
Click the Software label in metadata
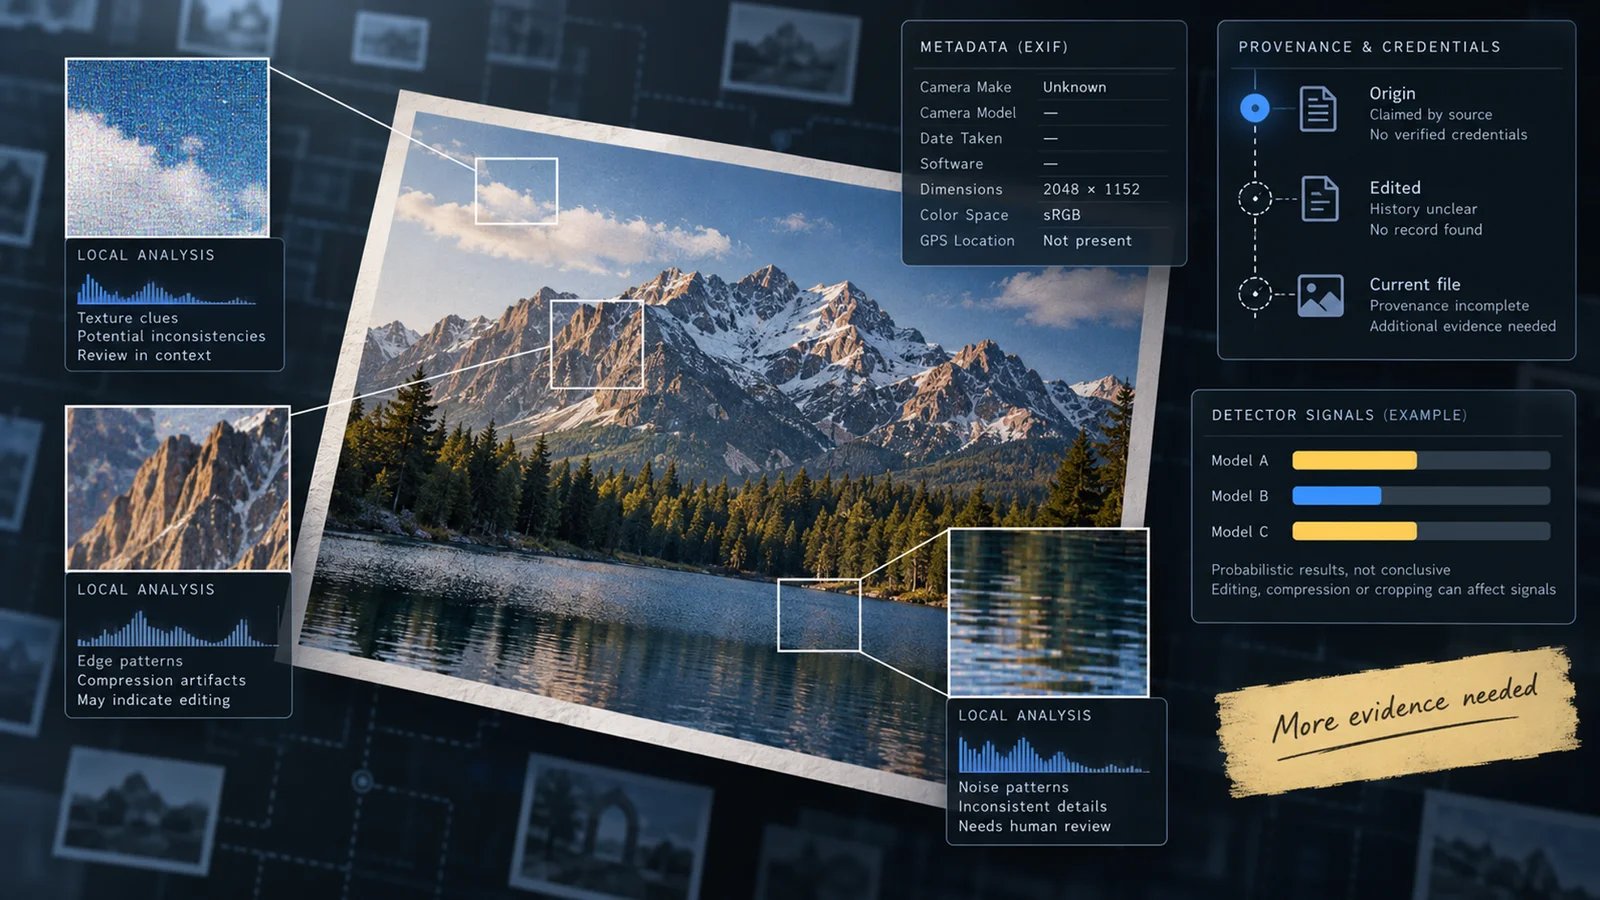pos(951,164)
